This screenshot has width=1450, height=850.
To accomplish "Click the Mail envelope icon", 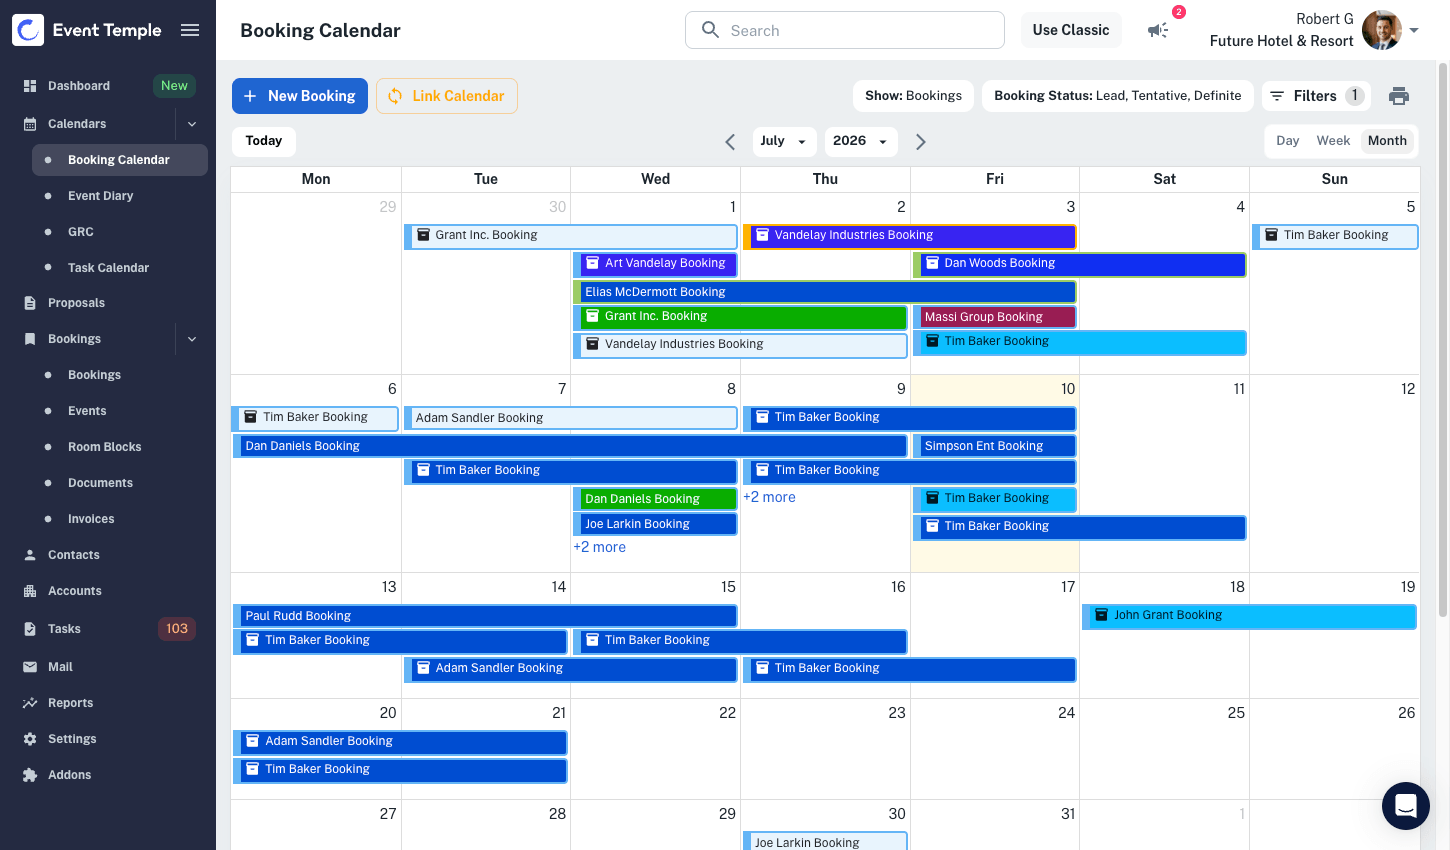I will pyautogui.click(x=30, y=667).
